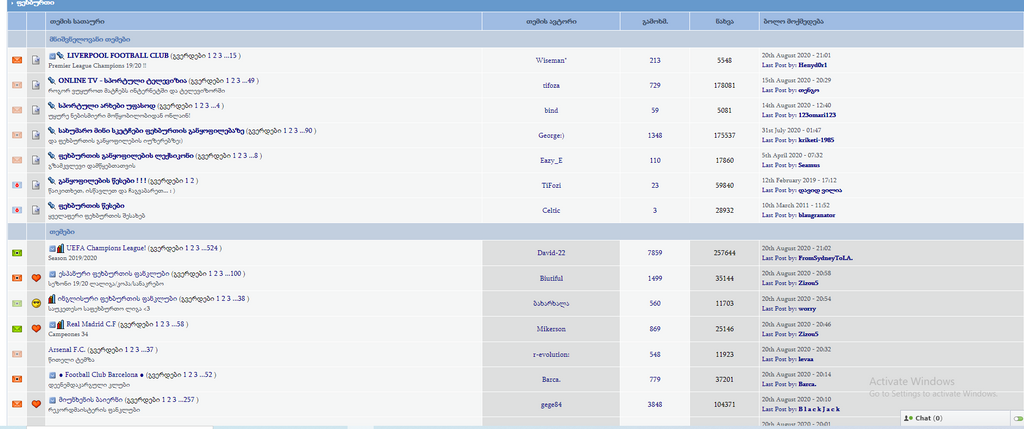
Task: Click the document icon in the Eazy_E topic row
Action: coord(37,160)
